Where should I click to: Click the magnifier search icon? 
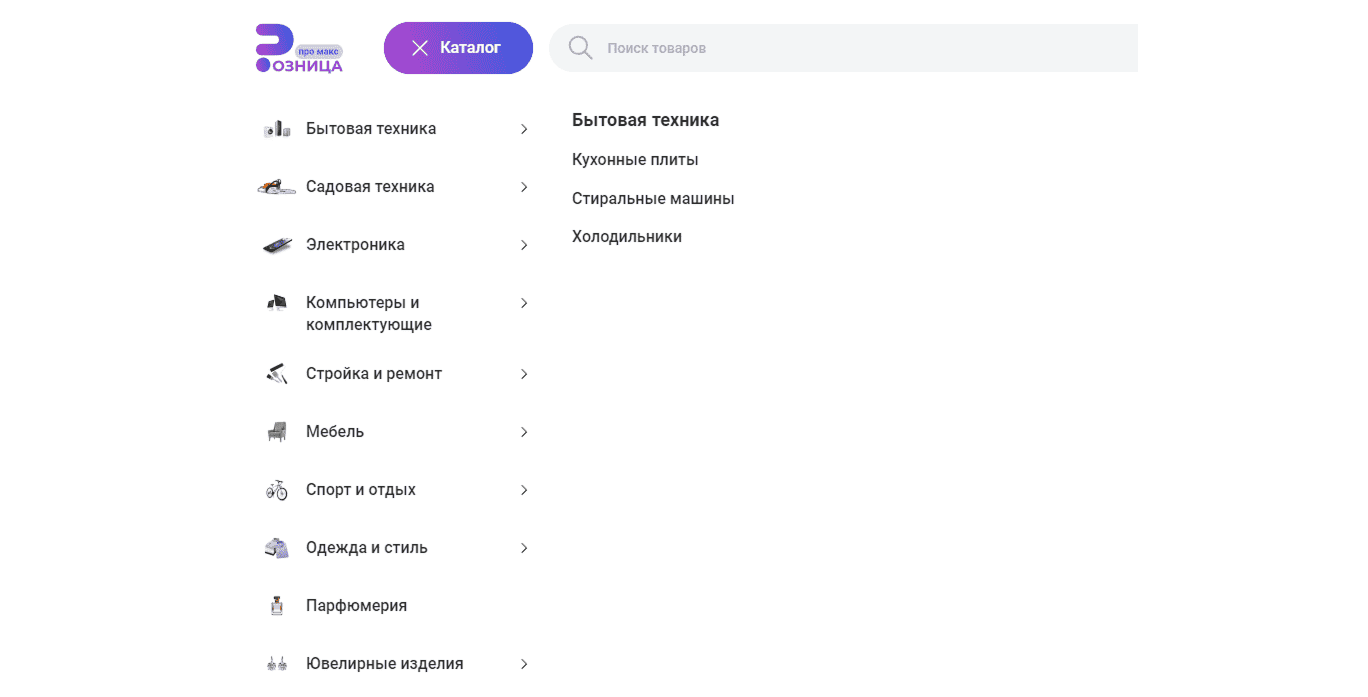(581, 48)
